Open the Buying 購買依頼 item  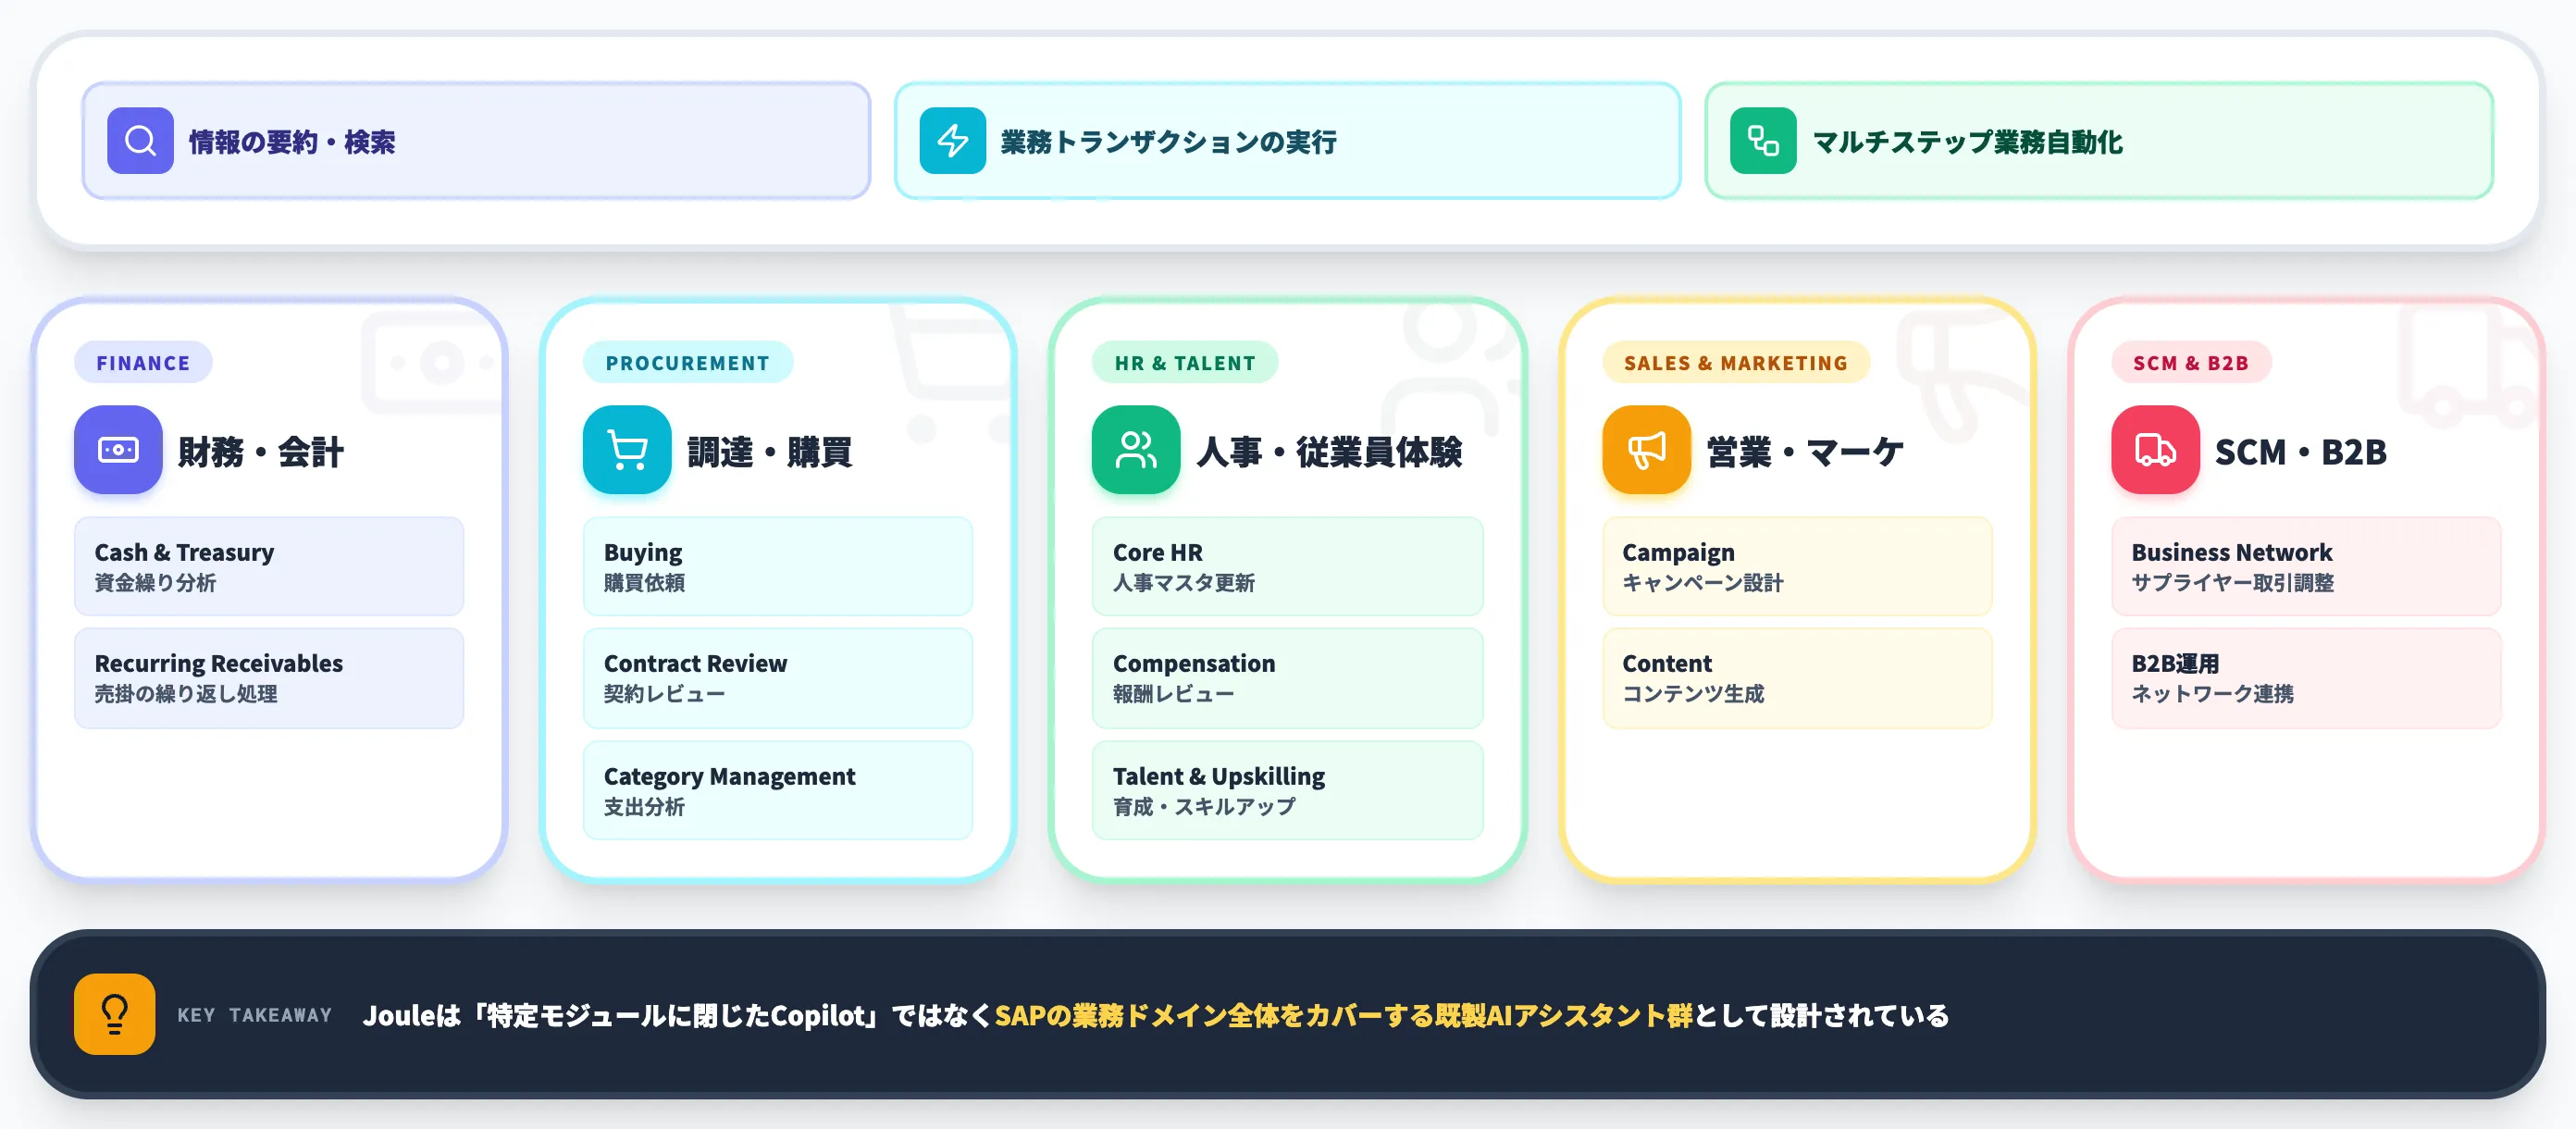[778, 566]
